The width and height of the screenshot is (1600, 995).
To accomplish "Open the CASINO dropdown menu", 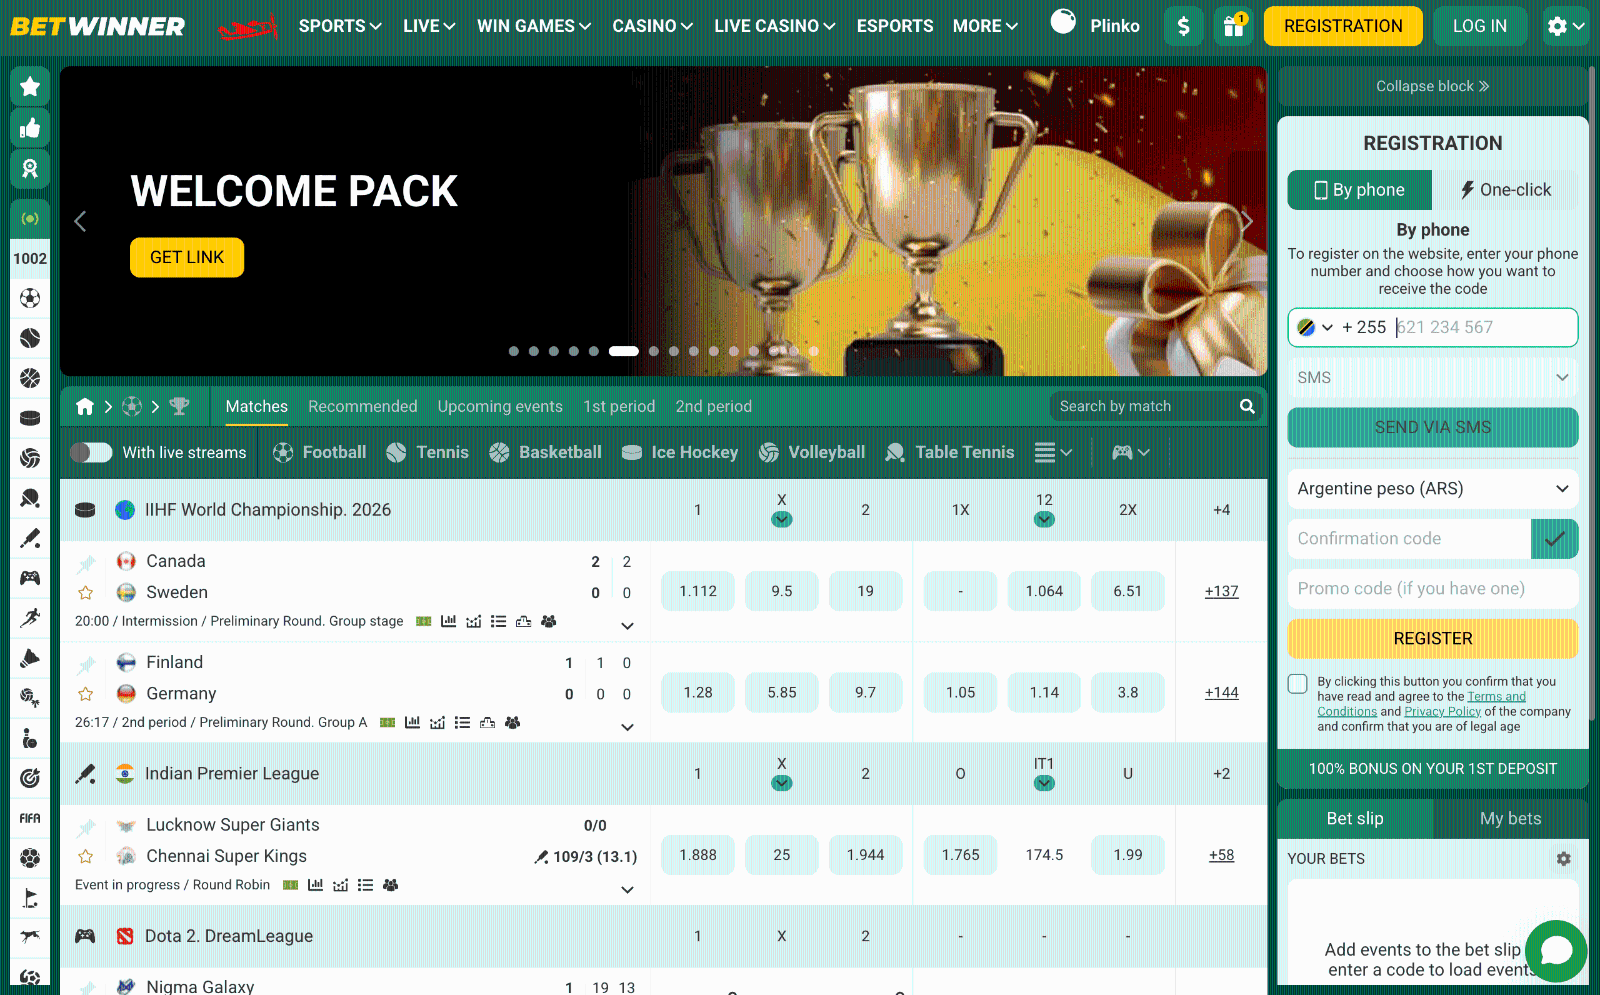I will (x=652, y=26).
